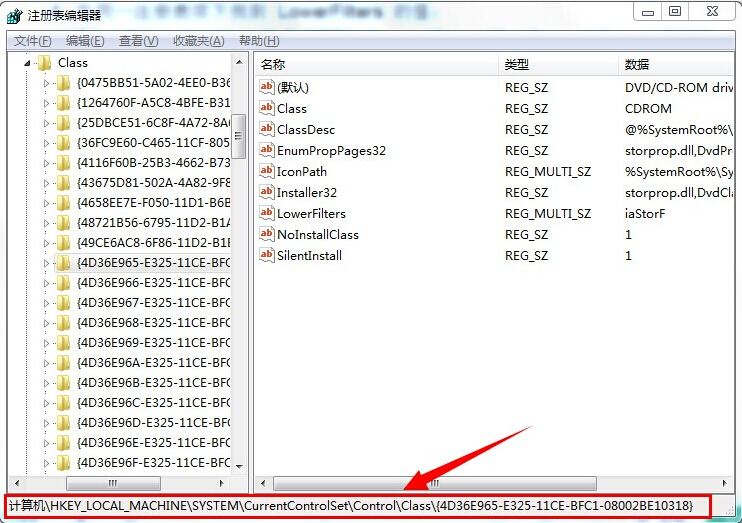Screen dimensions: 742x523
Task: Open the 文件(F) menu
Action: [32, 41]
